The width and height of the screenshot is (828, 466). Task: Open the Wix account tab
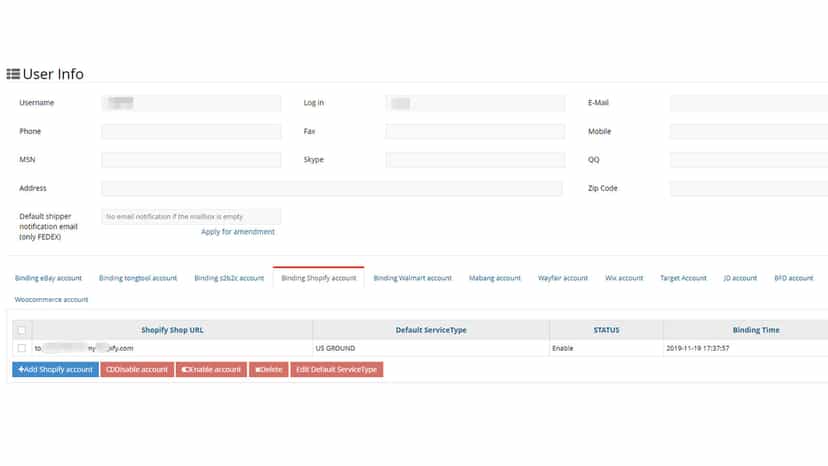pyautogui.click(x=624, y=278)
